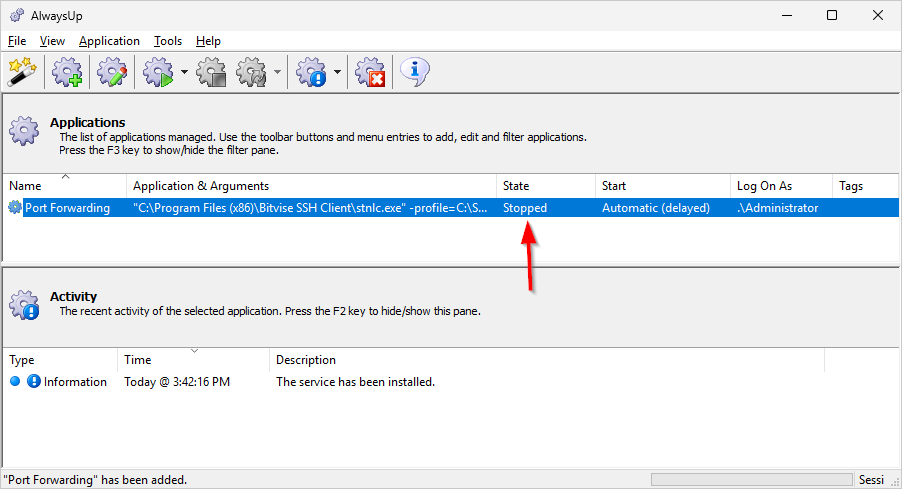This screenshot has width=902, height=489.
Task: Click the Edit Application gear-pencil icon
Action: click(x=112, y=72)
